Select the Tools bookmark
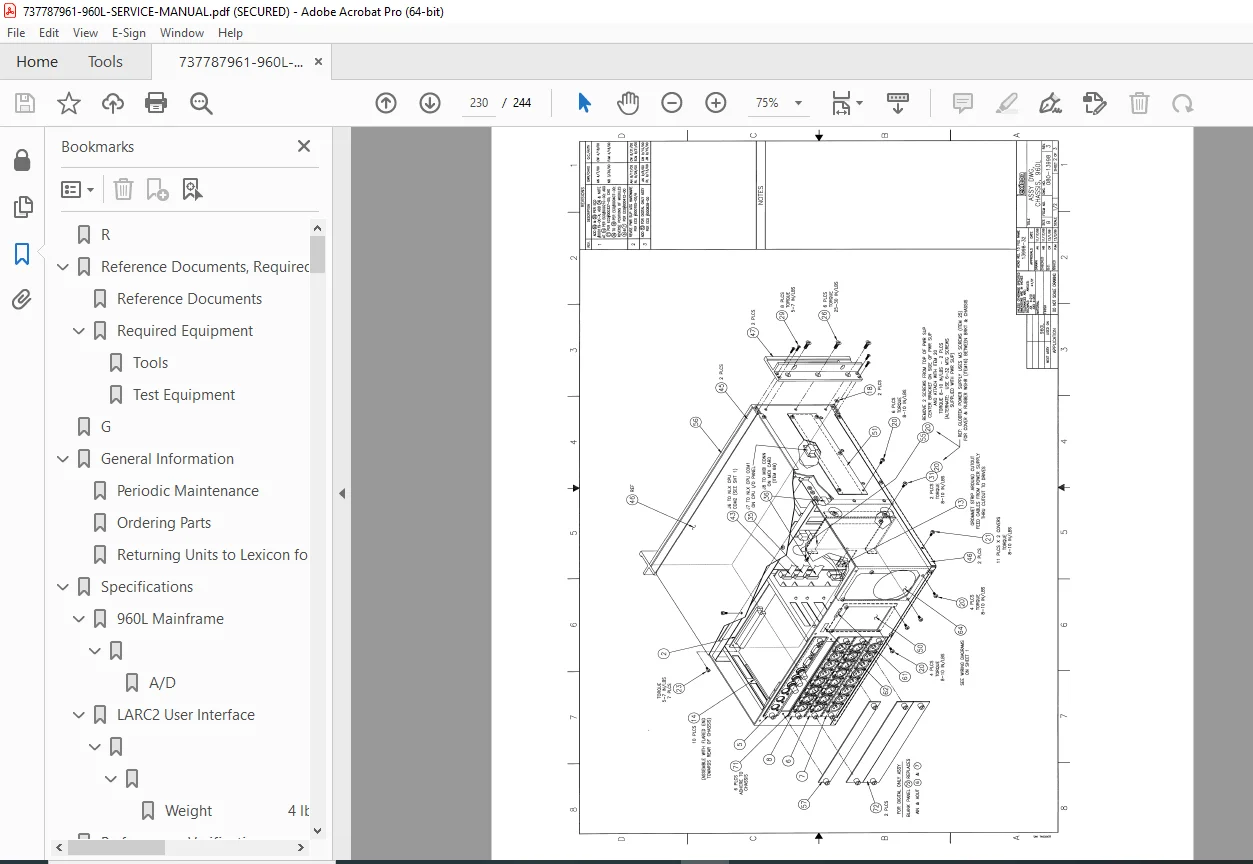Image resolution: width=1253 pixels, height=864 pixels. (x=151, y=363)
